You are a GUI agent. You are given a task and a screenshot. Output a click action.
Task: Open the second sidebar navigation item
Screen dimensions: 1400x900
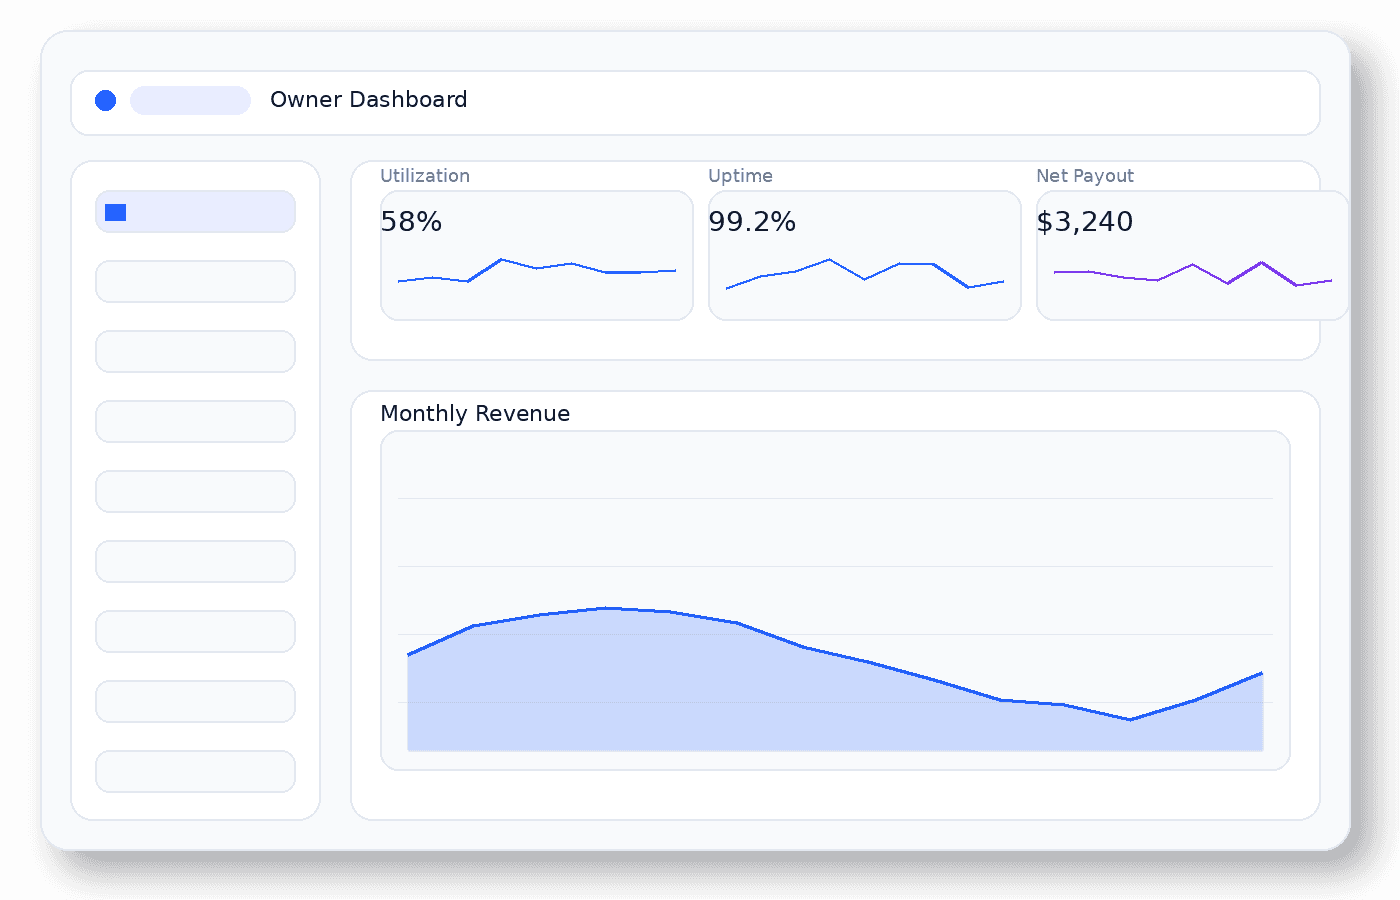[195, 281]
